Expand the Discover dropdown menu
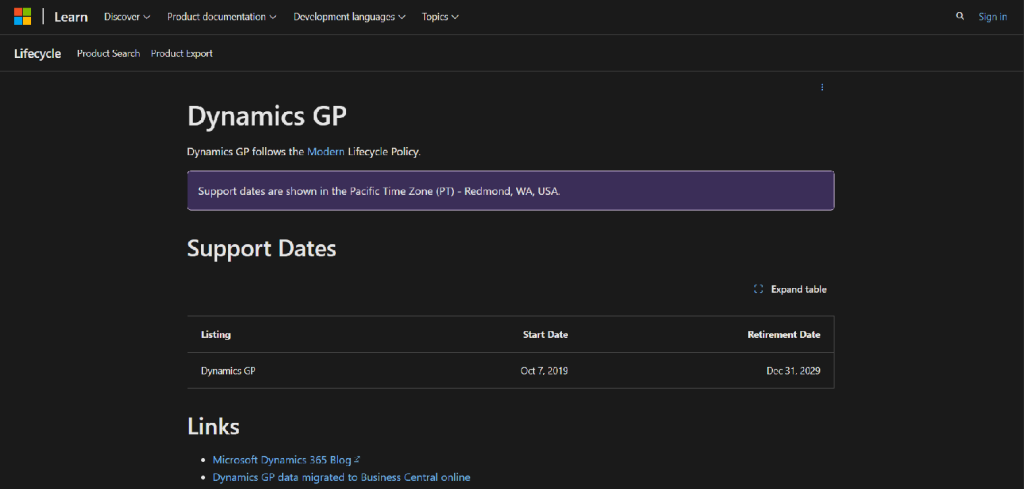The image size is (1024, 489). pos(127,17)
